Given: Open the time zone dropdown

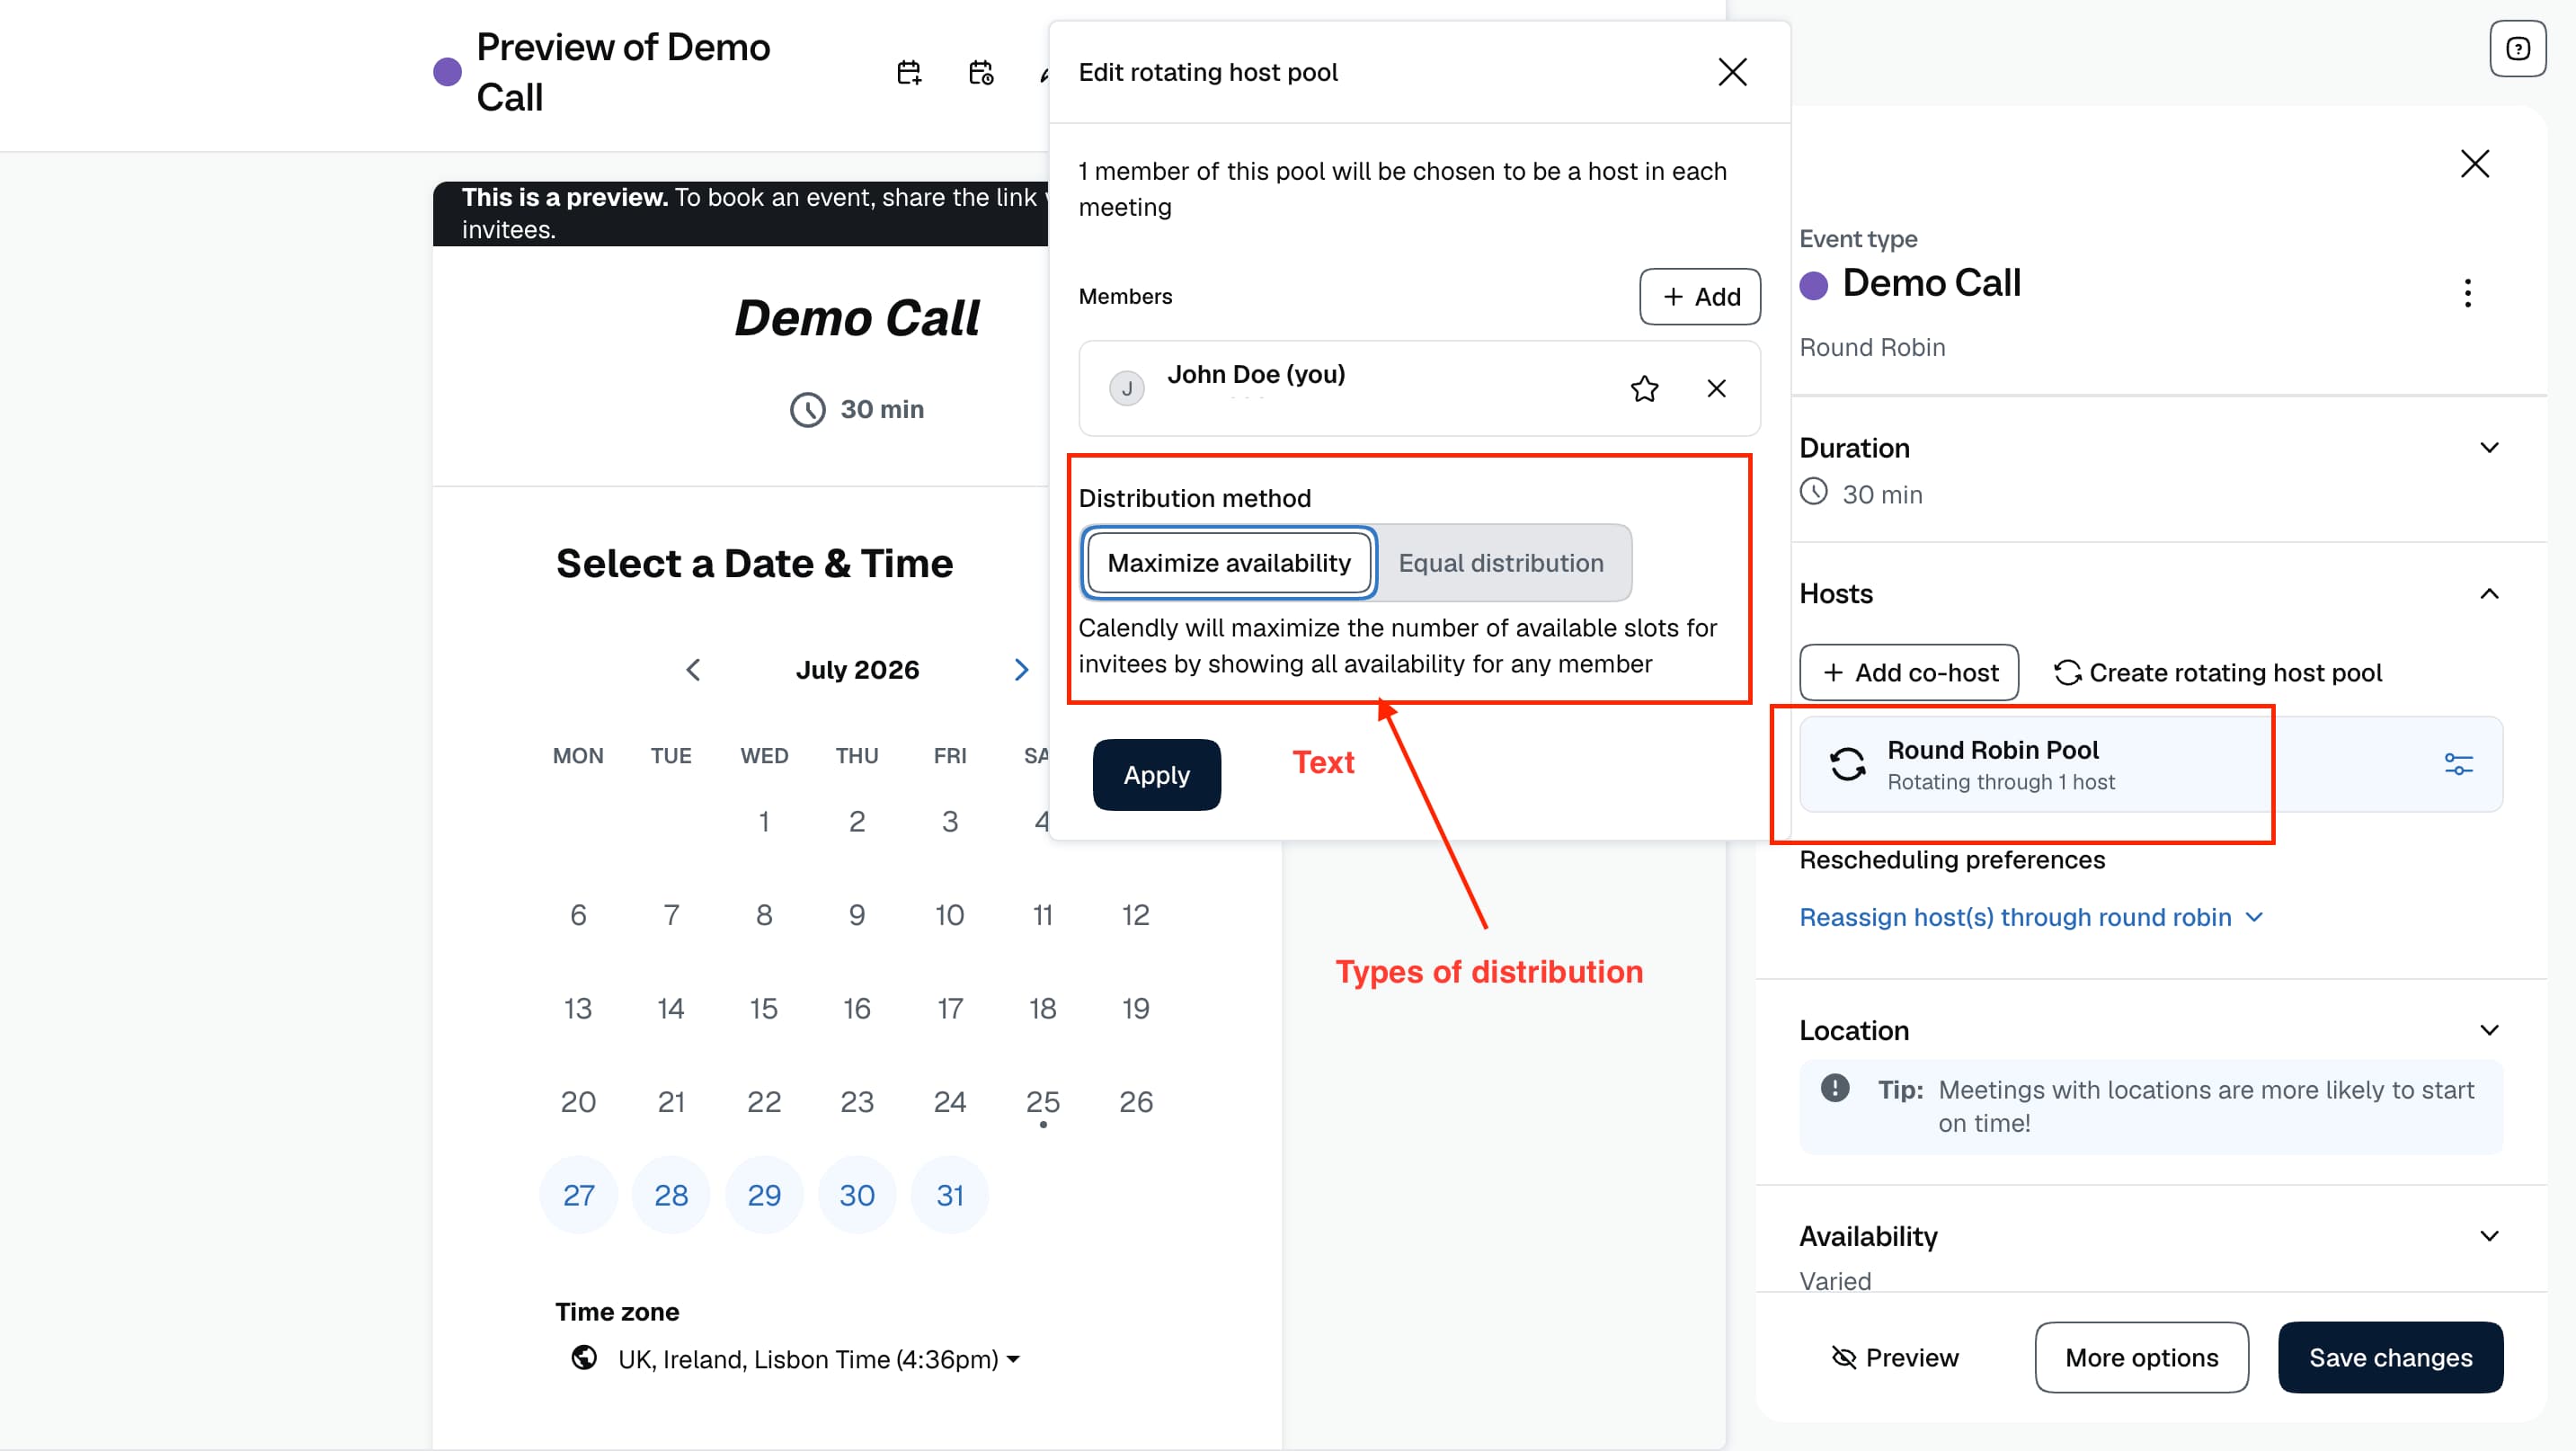Looking at the screenshot, I should (819, 1359).
